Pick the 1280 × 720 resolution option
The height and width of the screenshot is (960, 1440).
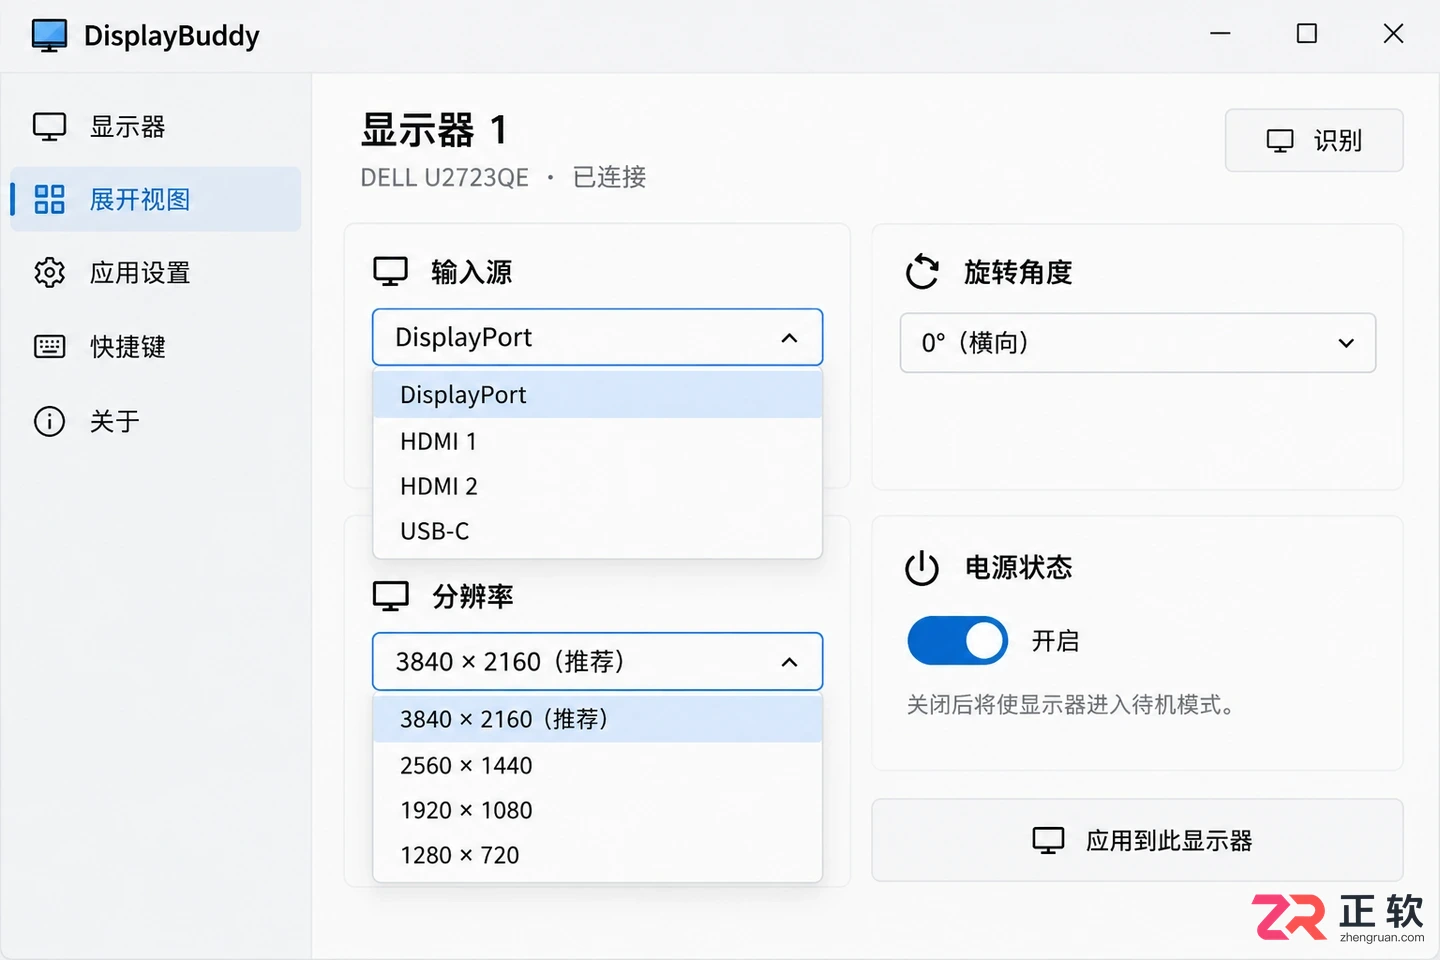click(598, 855)
